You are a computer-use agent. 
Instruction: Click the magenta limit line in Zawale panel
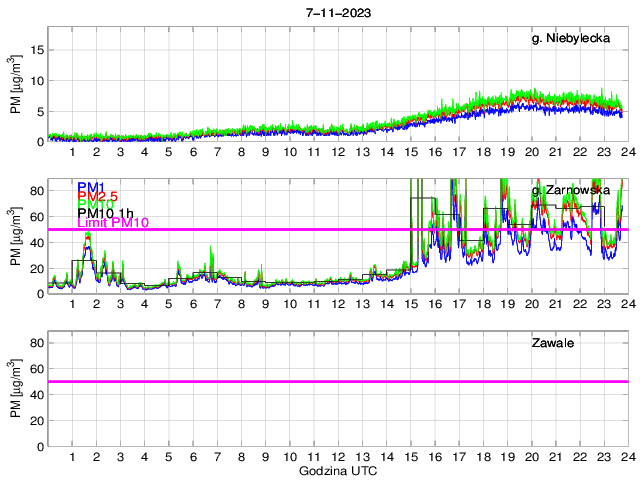[338, 381]
